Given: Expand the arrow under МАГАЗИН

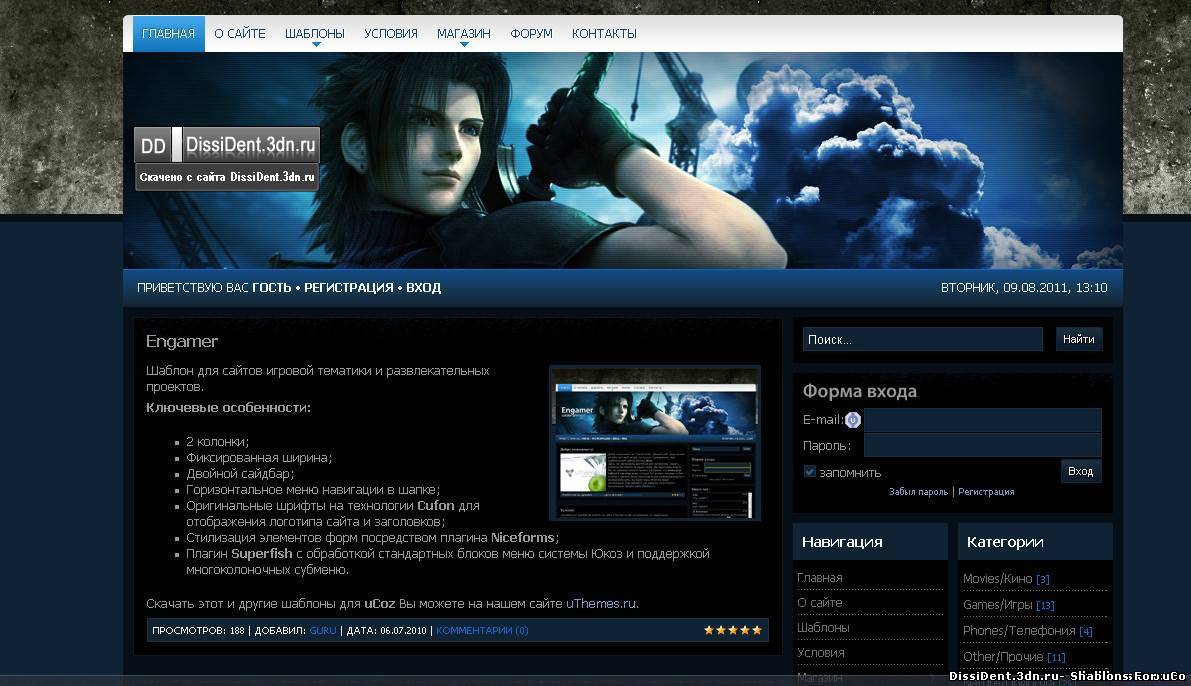Looking at the screenshot, I should tap(464, 45).
